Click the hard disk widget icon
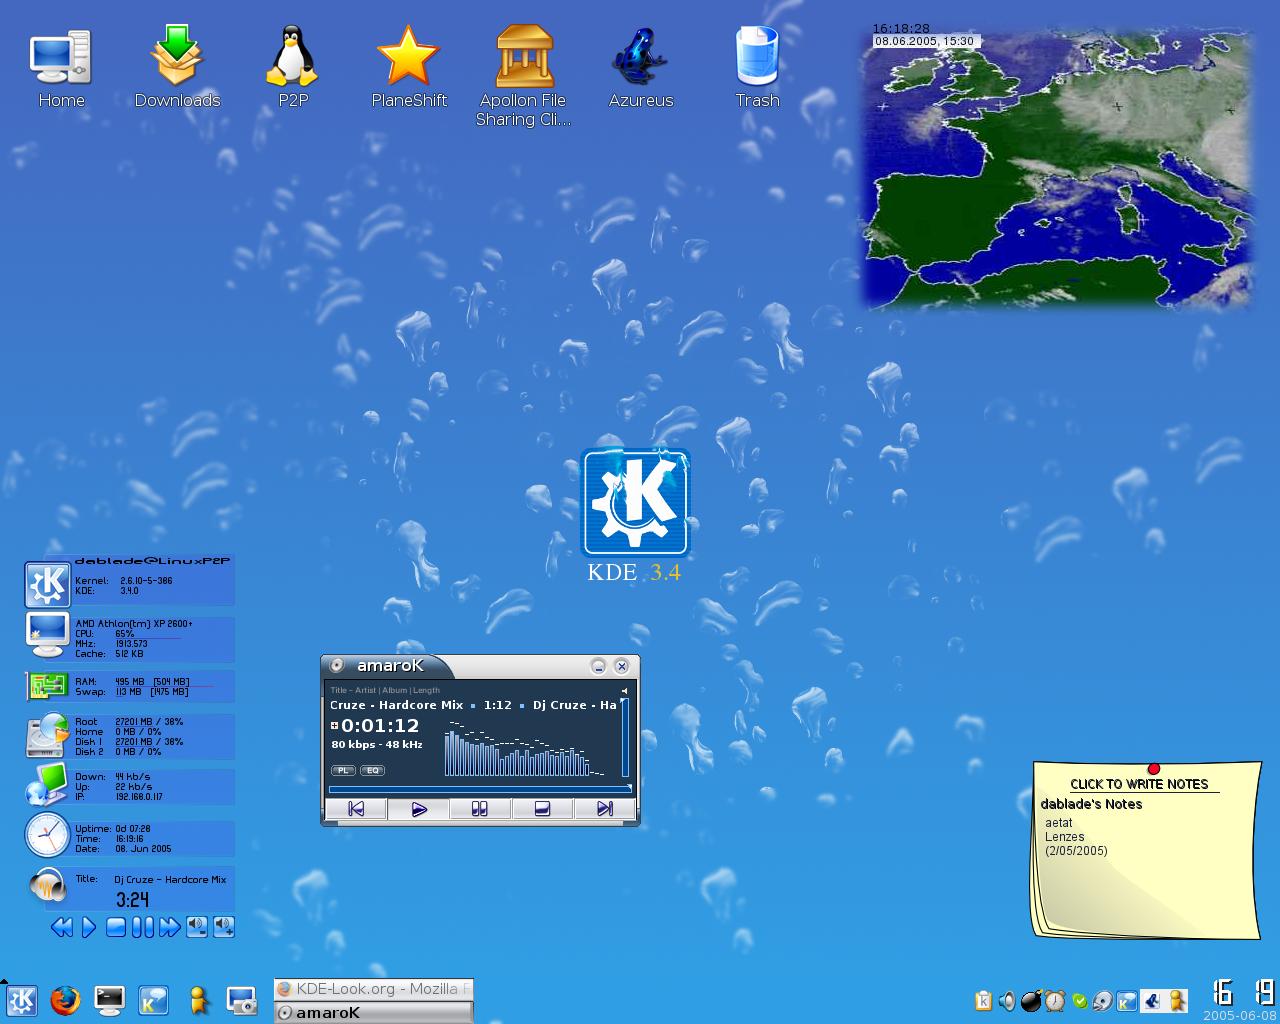This screenshot has height=1024, width=1280. point(46,736)
